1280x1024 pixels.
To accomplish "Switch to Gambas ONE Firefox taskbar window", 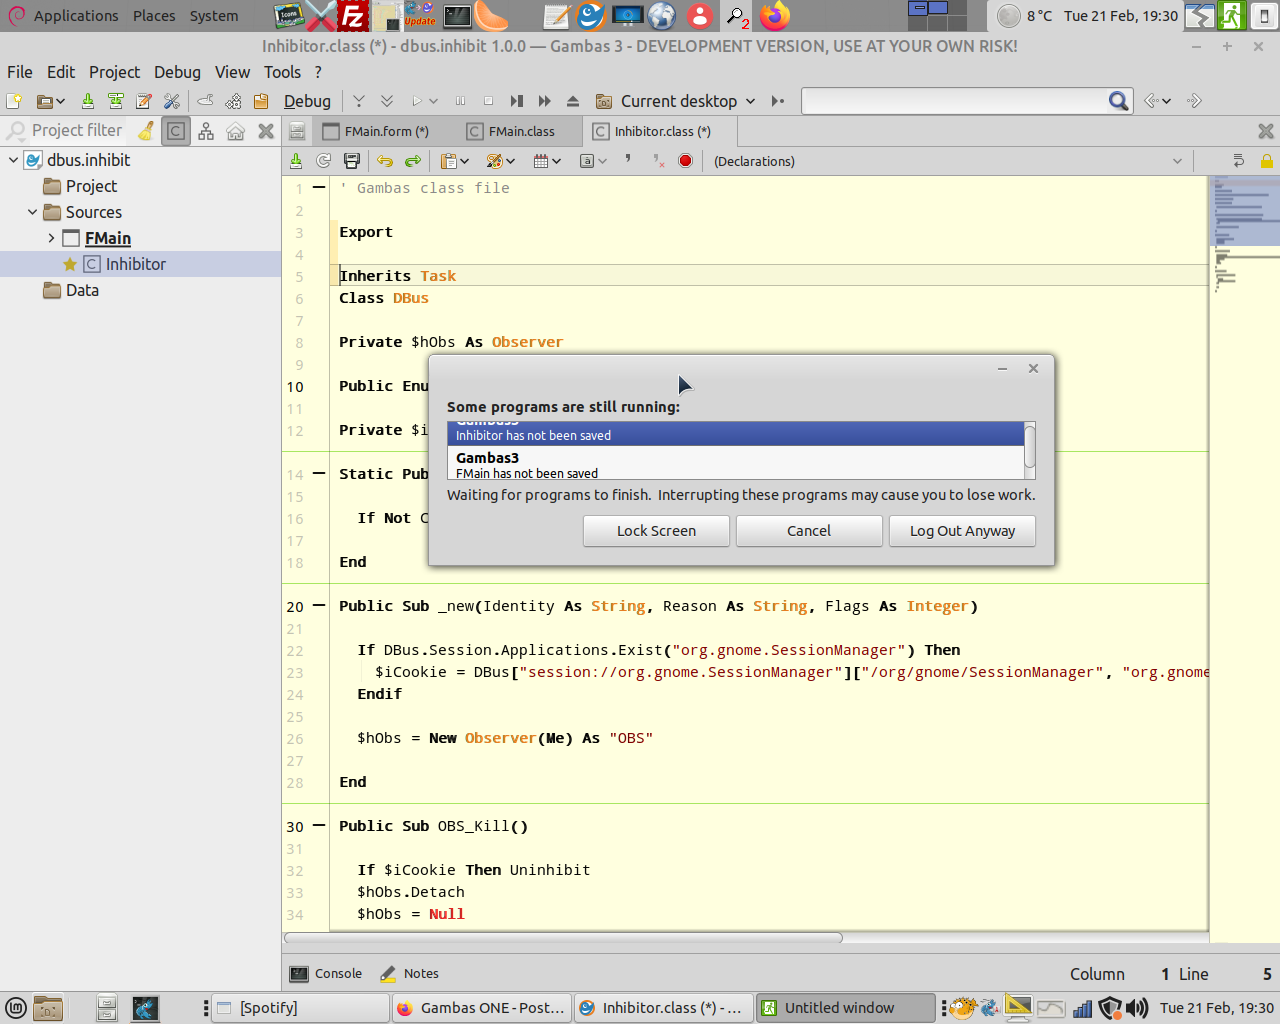I will (x=482, y=1008).
